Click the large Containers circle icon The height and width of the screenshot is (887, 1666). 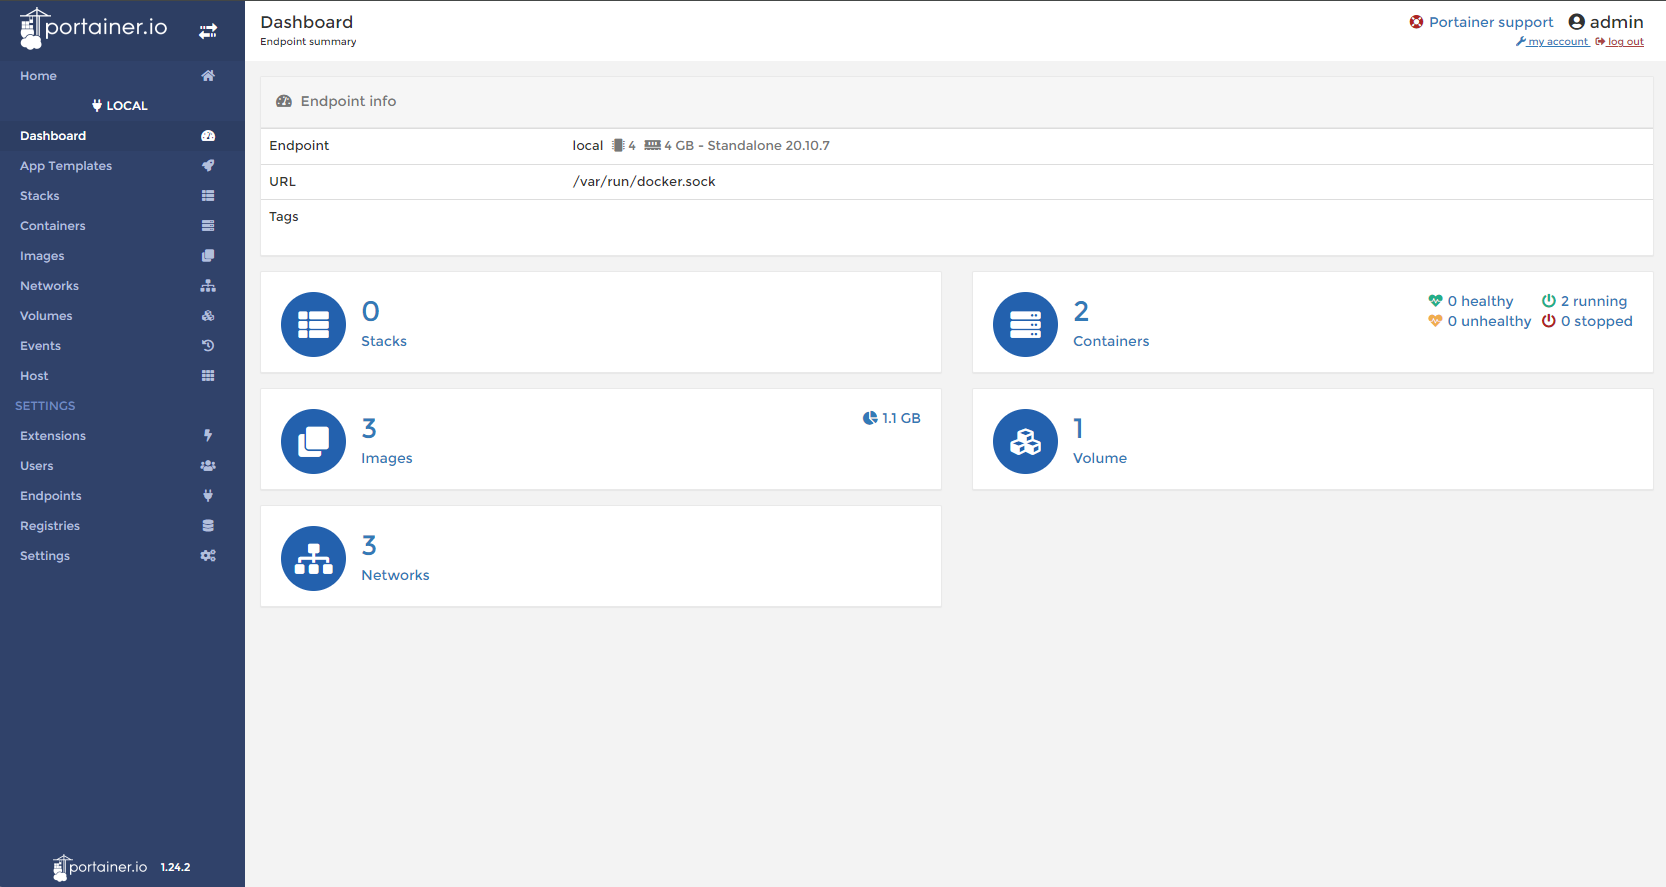(x=1025, y=324)
